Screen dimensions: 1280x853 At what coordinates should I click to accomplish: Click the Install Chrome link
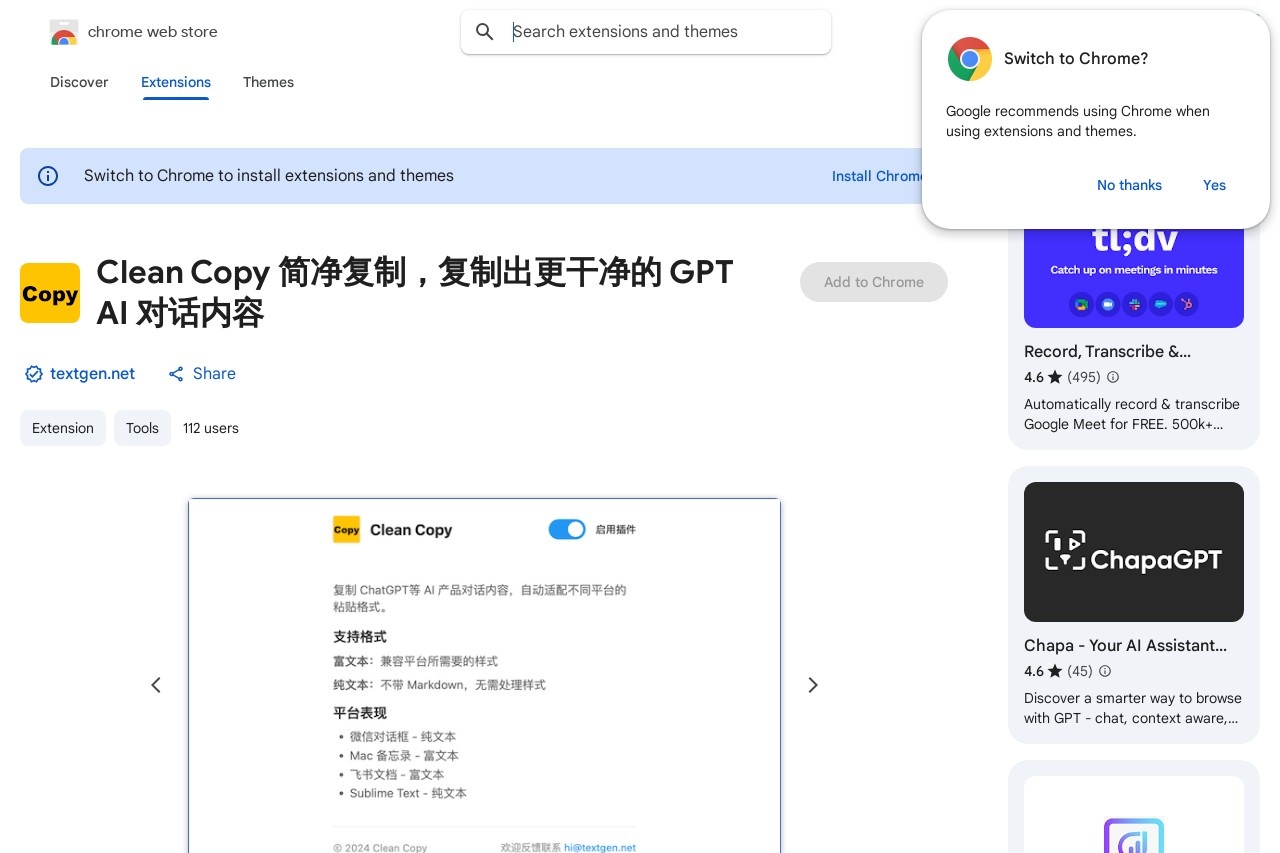point(877,176)
